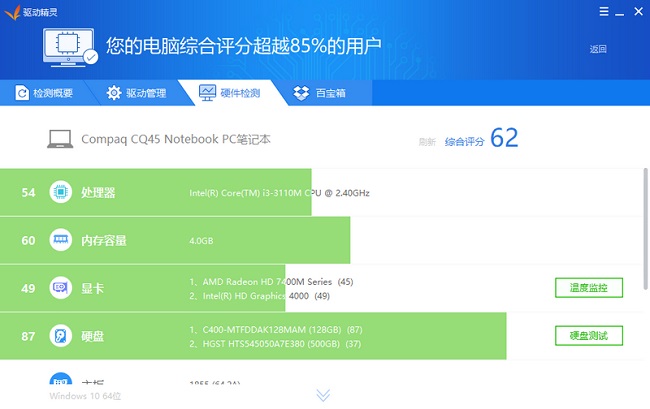Image resolution: width=650 pixels, height=409 pixels.
Task: Click AMD Radeon HD 7400M Series entry
Action: click(272, 282)
